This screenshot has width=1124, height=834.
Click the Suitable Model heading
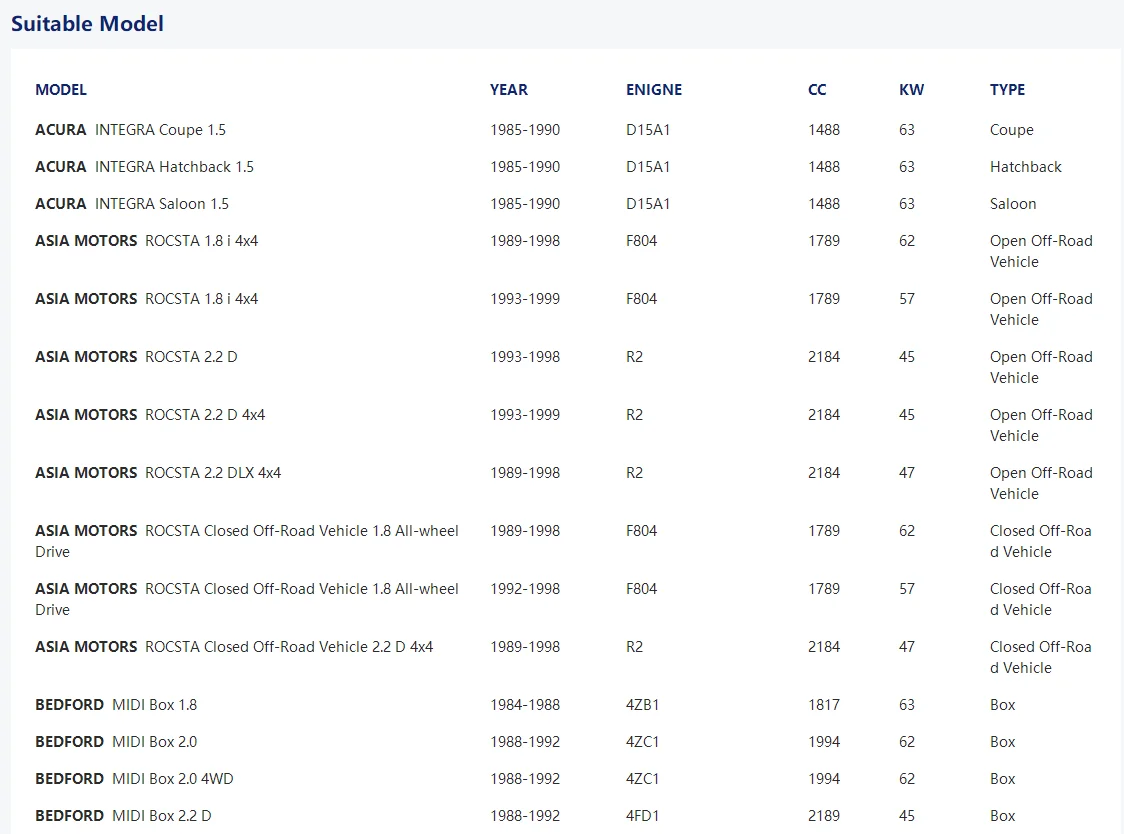coord(87,24)
